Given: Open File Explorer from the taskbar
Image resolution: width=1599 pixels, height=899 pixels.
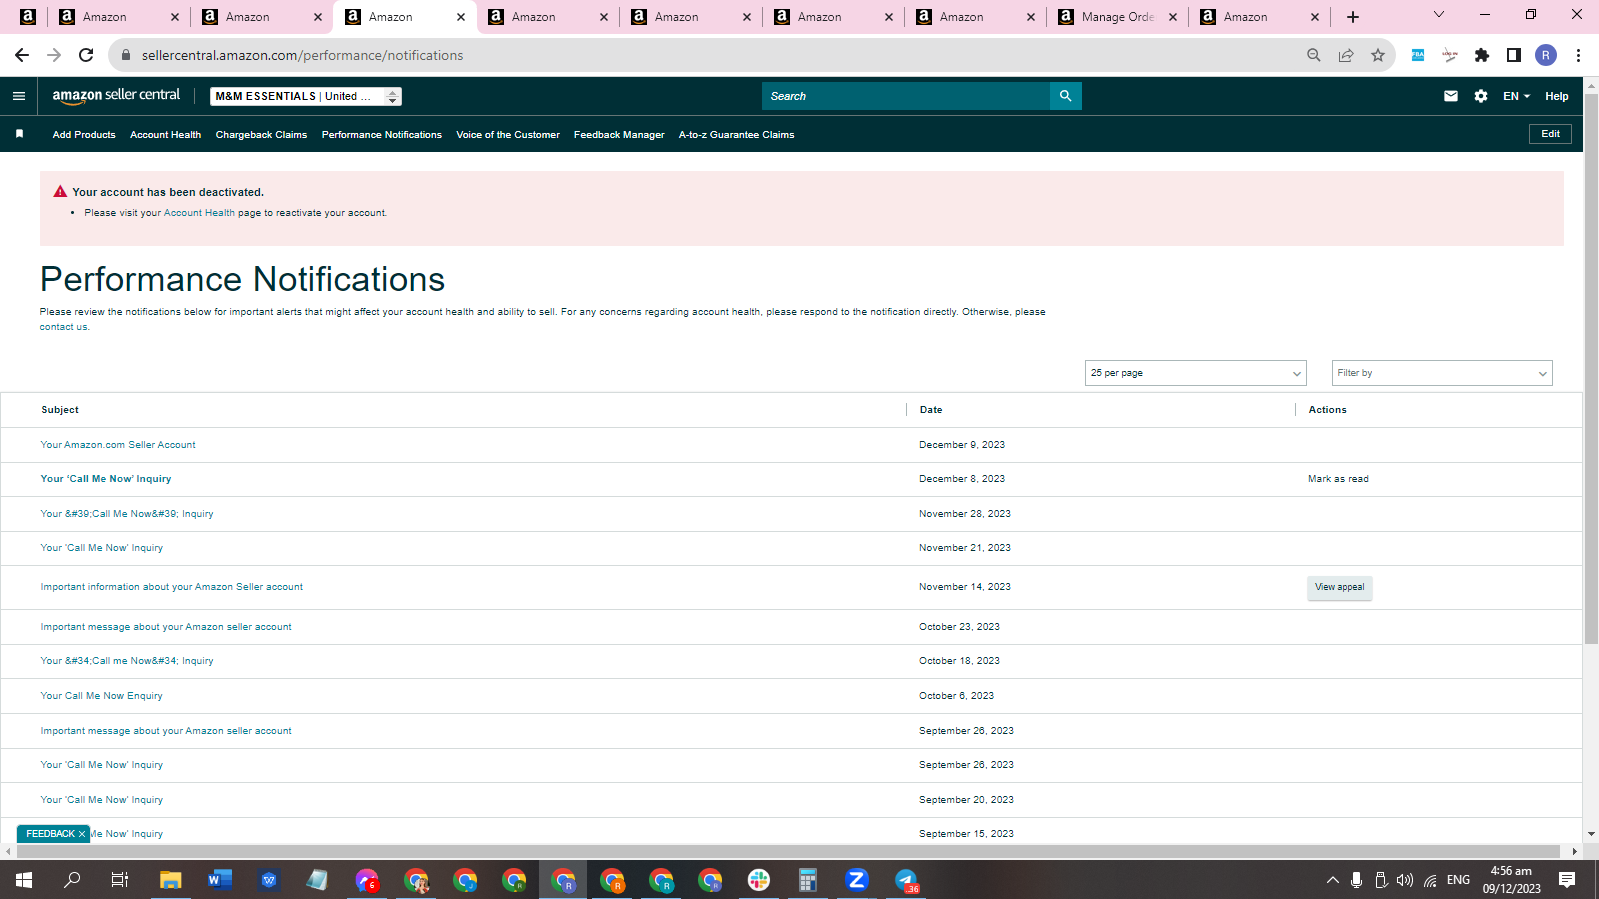Looking at the screenshot, I should click(171, 880).
